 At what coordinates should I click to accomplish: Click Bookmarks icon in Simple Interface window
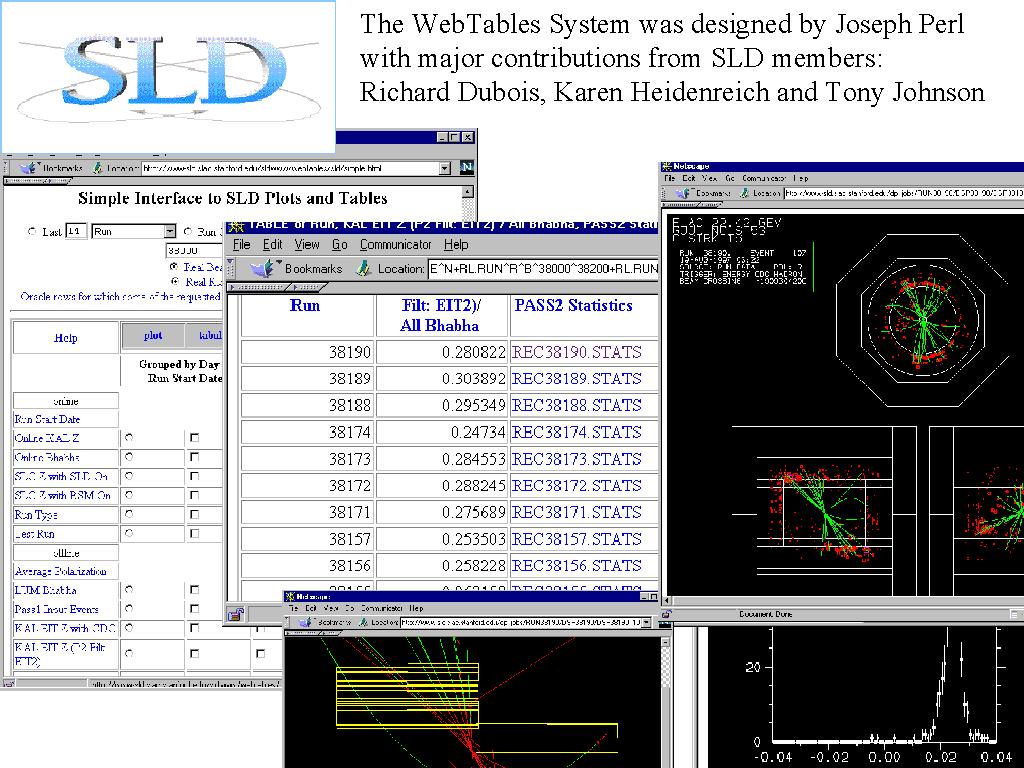(x=26, y=168)
